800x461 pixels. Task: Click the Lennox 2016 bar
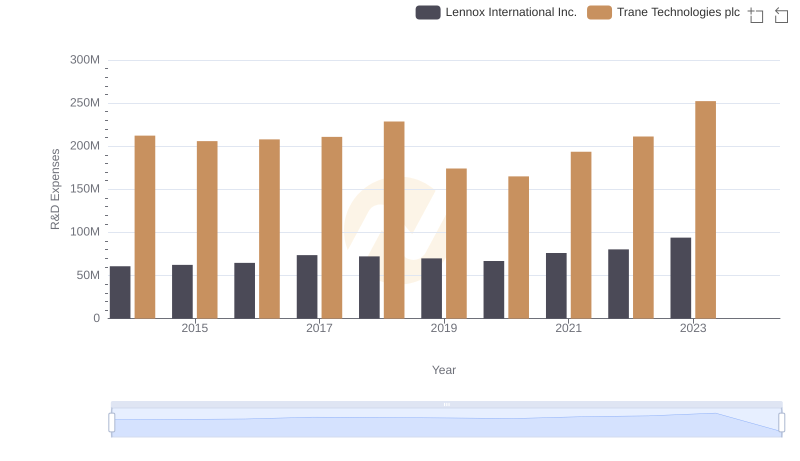pyautogui.click(x=244, y=291)
